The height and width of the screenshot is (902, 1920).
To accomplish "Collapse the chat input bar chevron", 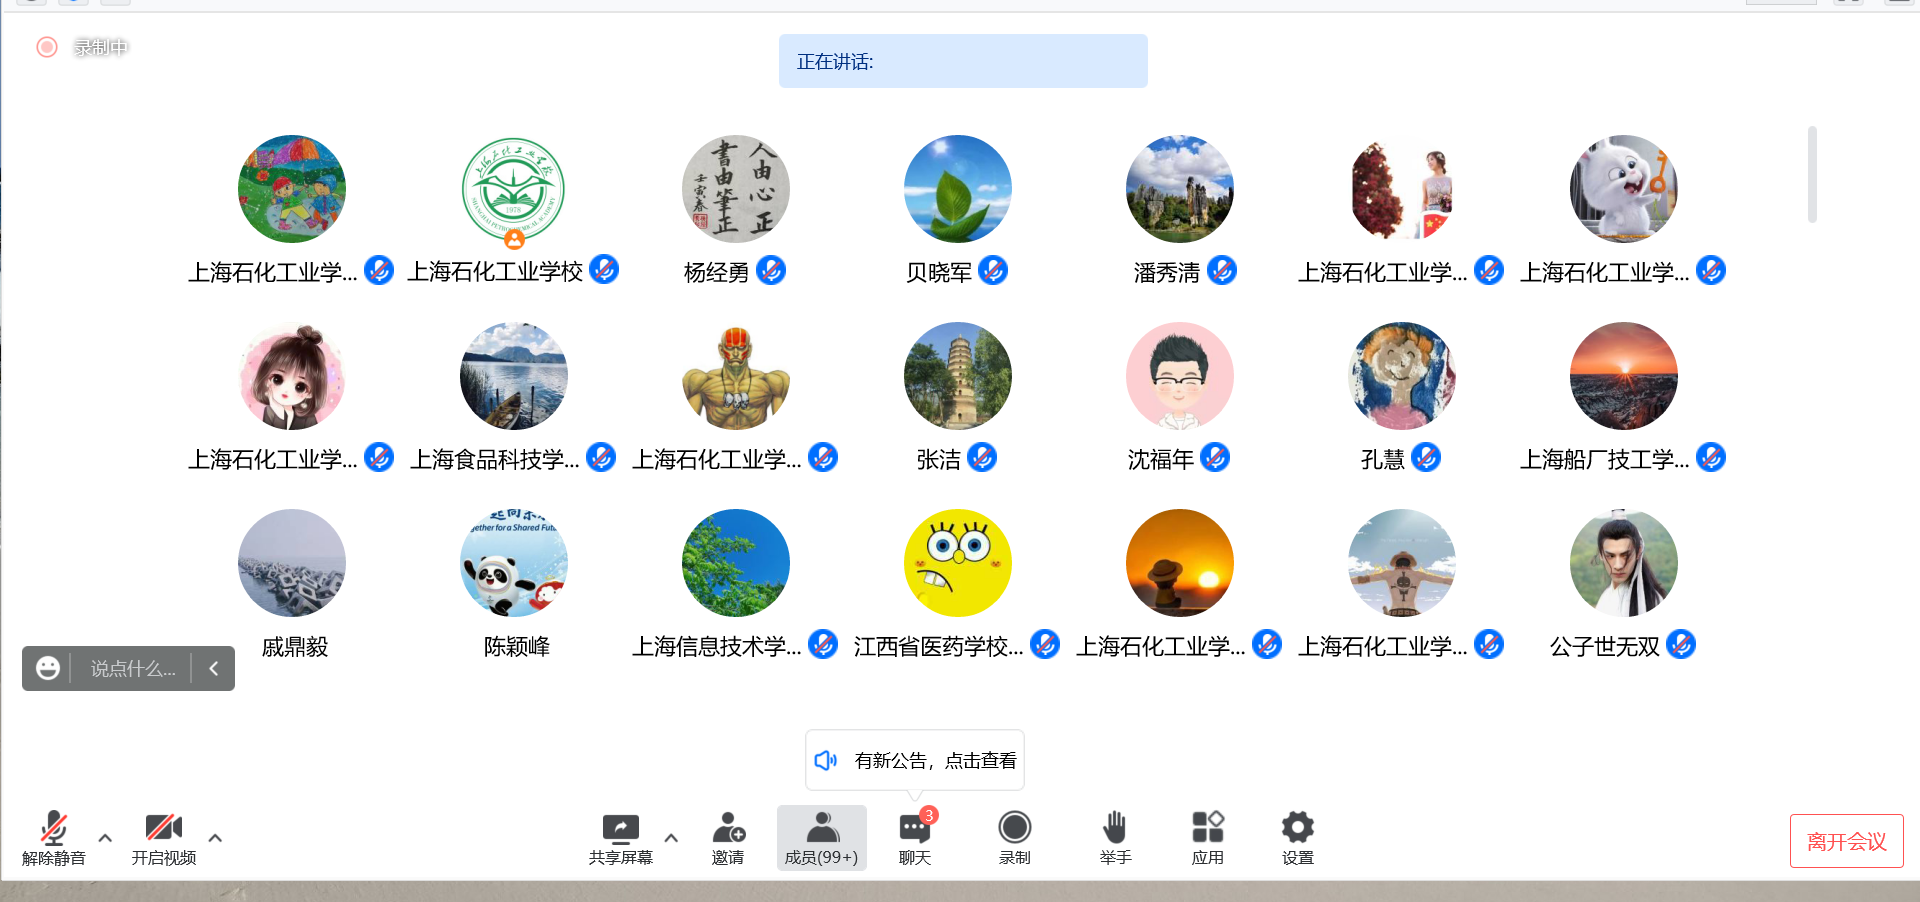I will click(x=213, y=669).
